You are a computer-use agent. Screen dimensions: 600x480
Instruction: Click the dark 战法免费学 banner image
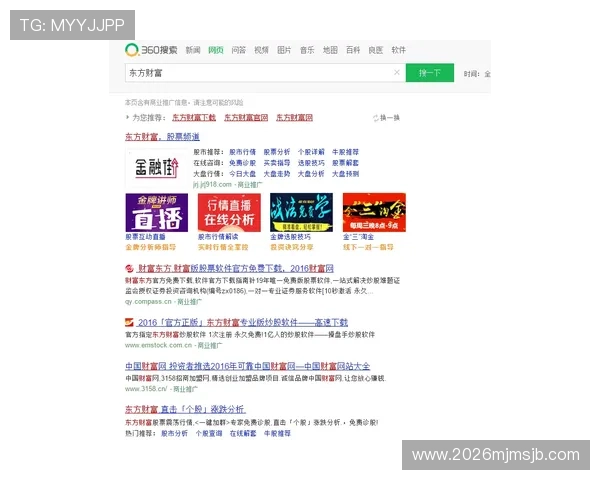[x=302, y=212]
